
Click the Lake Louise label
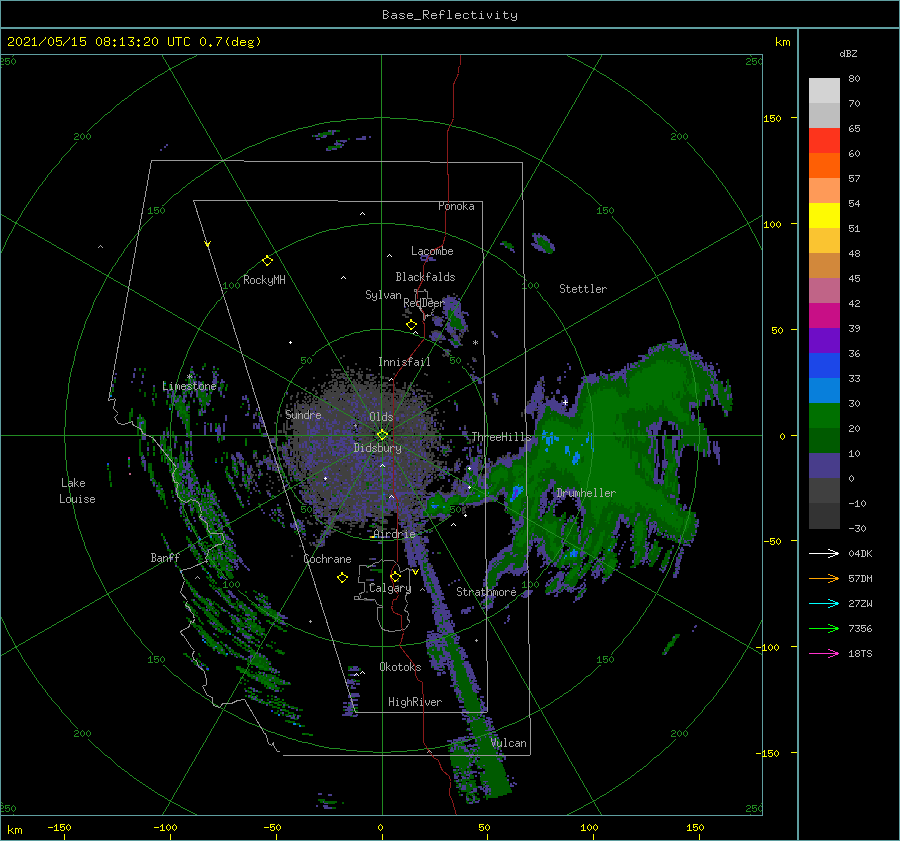click(x=77, y=491)
